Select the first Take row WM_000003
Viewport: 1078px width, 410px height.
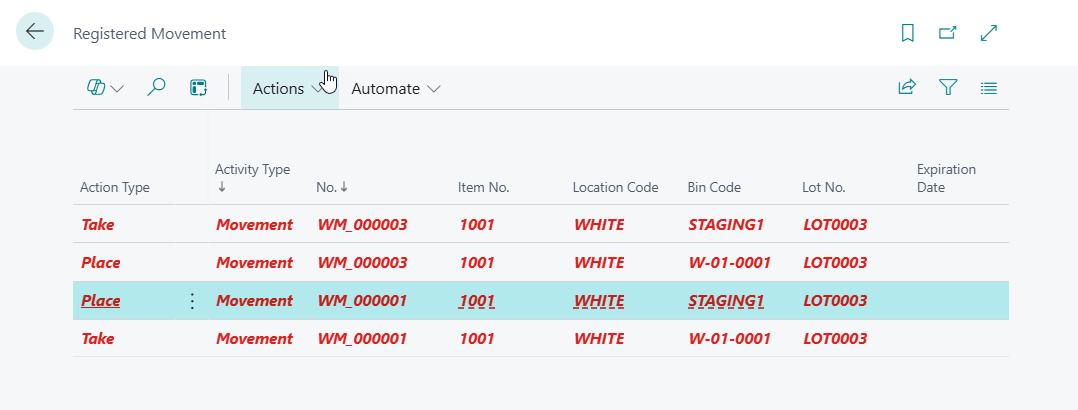point(98,225)
